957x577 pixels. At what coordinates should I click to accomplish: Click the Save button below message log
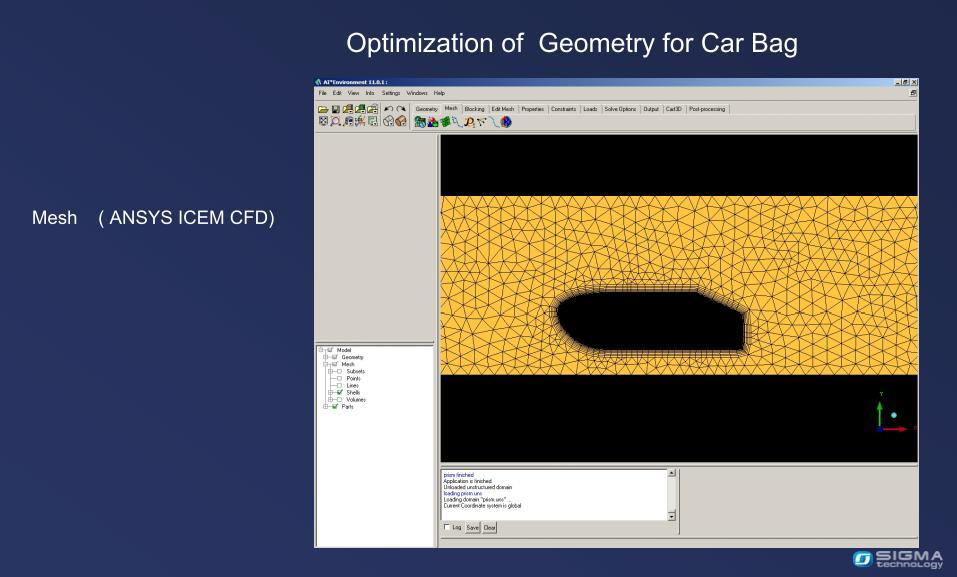473,528
